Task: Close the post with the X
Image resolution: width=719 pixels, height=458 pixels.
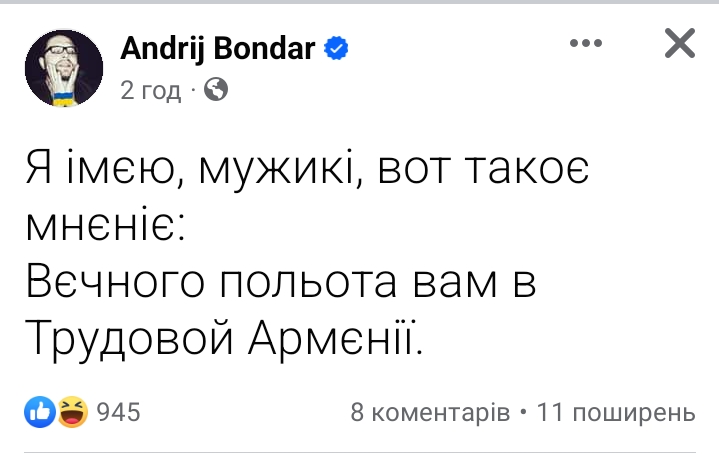Action: click(x=680, y=43)
